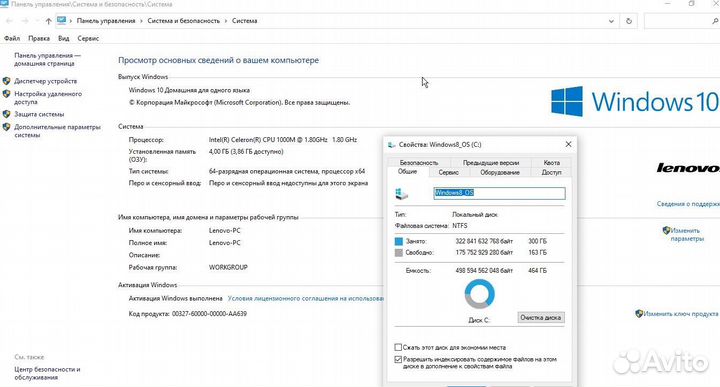Click shield icon next to Диспетчер устройств

click(x=6, y=81)
